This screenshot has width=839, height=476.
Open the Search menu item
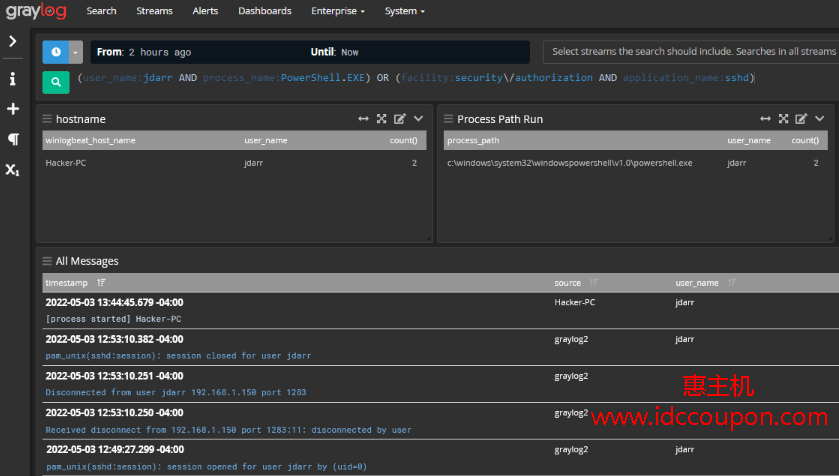click(x=101, y=11)
